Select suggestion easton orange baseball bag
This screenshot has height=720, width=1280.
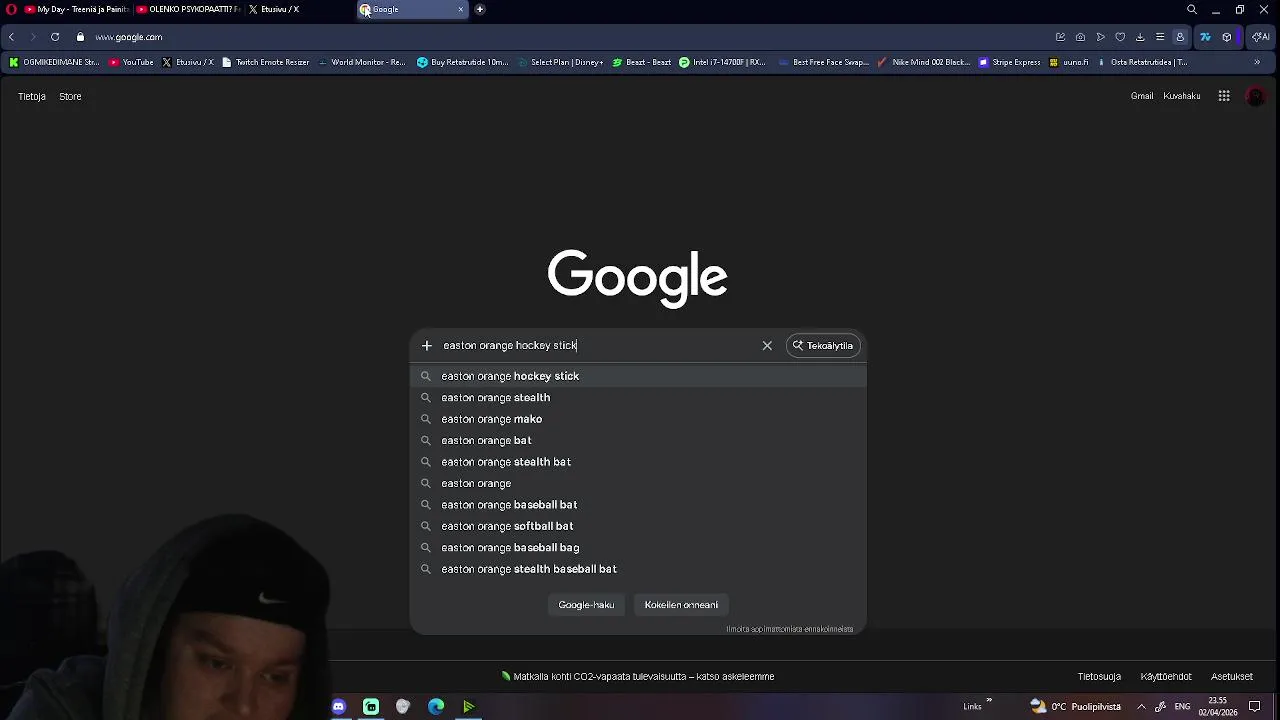tap(638, 548)
